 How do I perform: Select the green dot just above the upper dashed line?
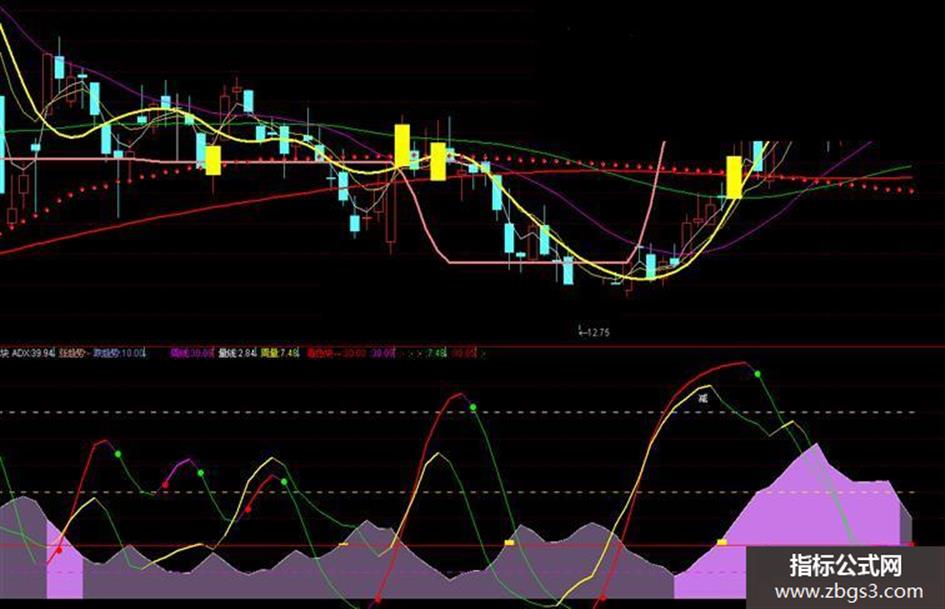point(473,408)
